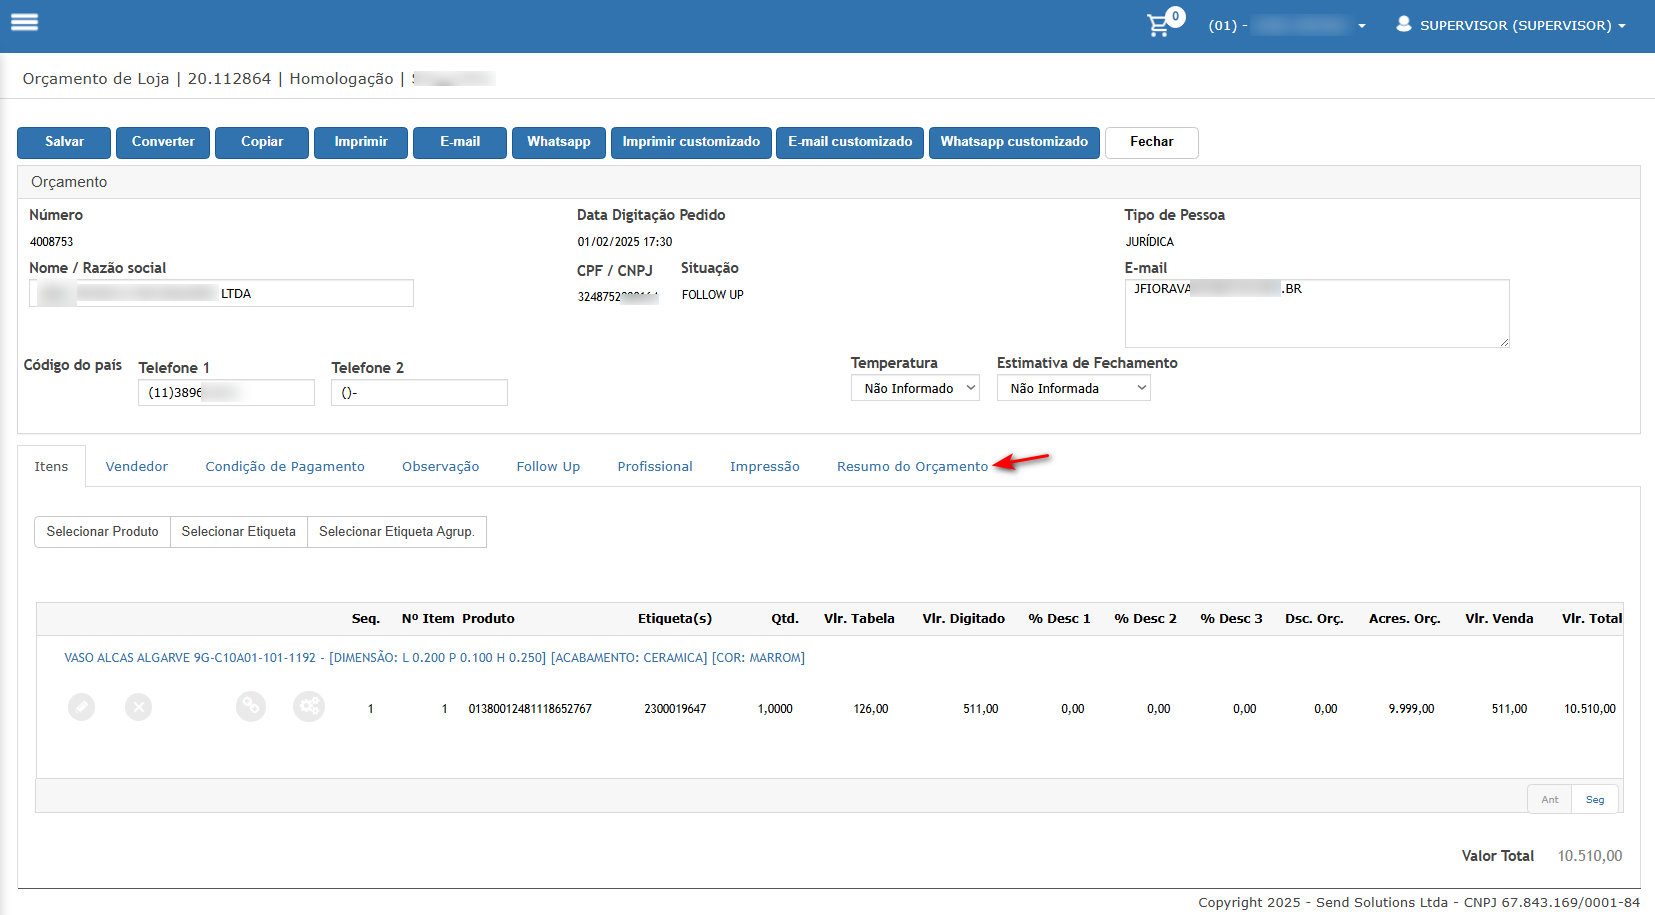This screenshot has width=1655, height=915.
Task: Click E-mail customizado button
Action: tap(850, 142)
